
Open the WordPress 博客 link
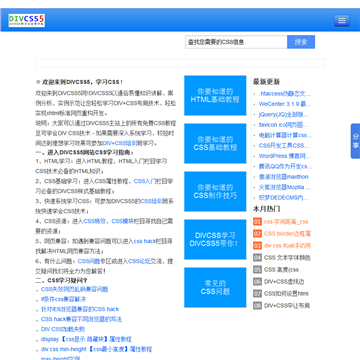[x=285, y=156]
